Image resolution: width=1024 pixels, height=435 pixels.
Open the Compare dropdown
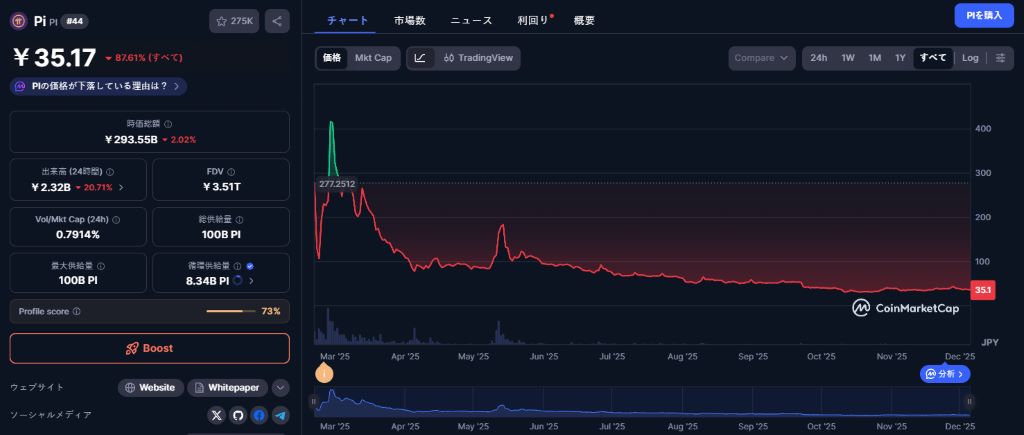point(762,58)
